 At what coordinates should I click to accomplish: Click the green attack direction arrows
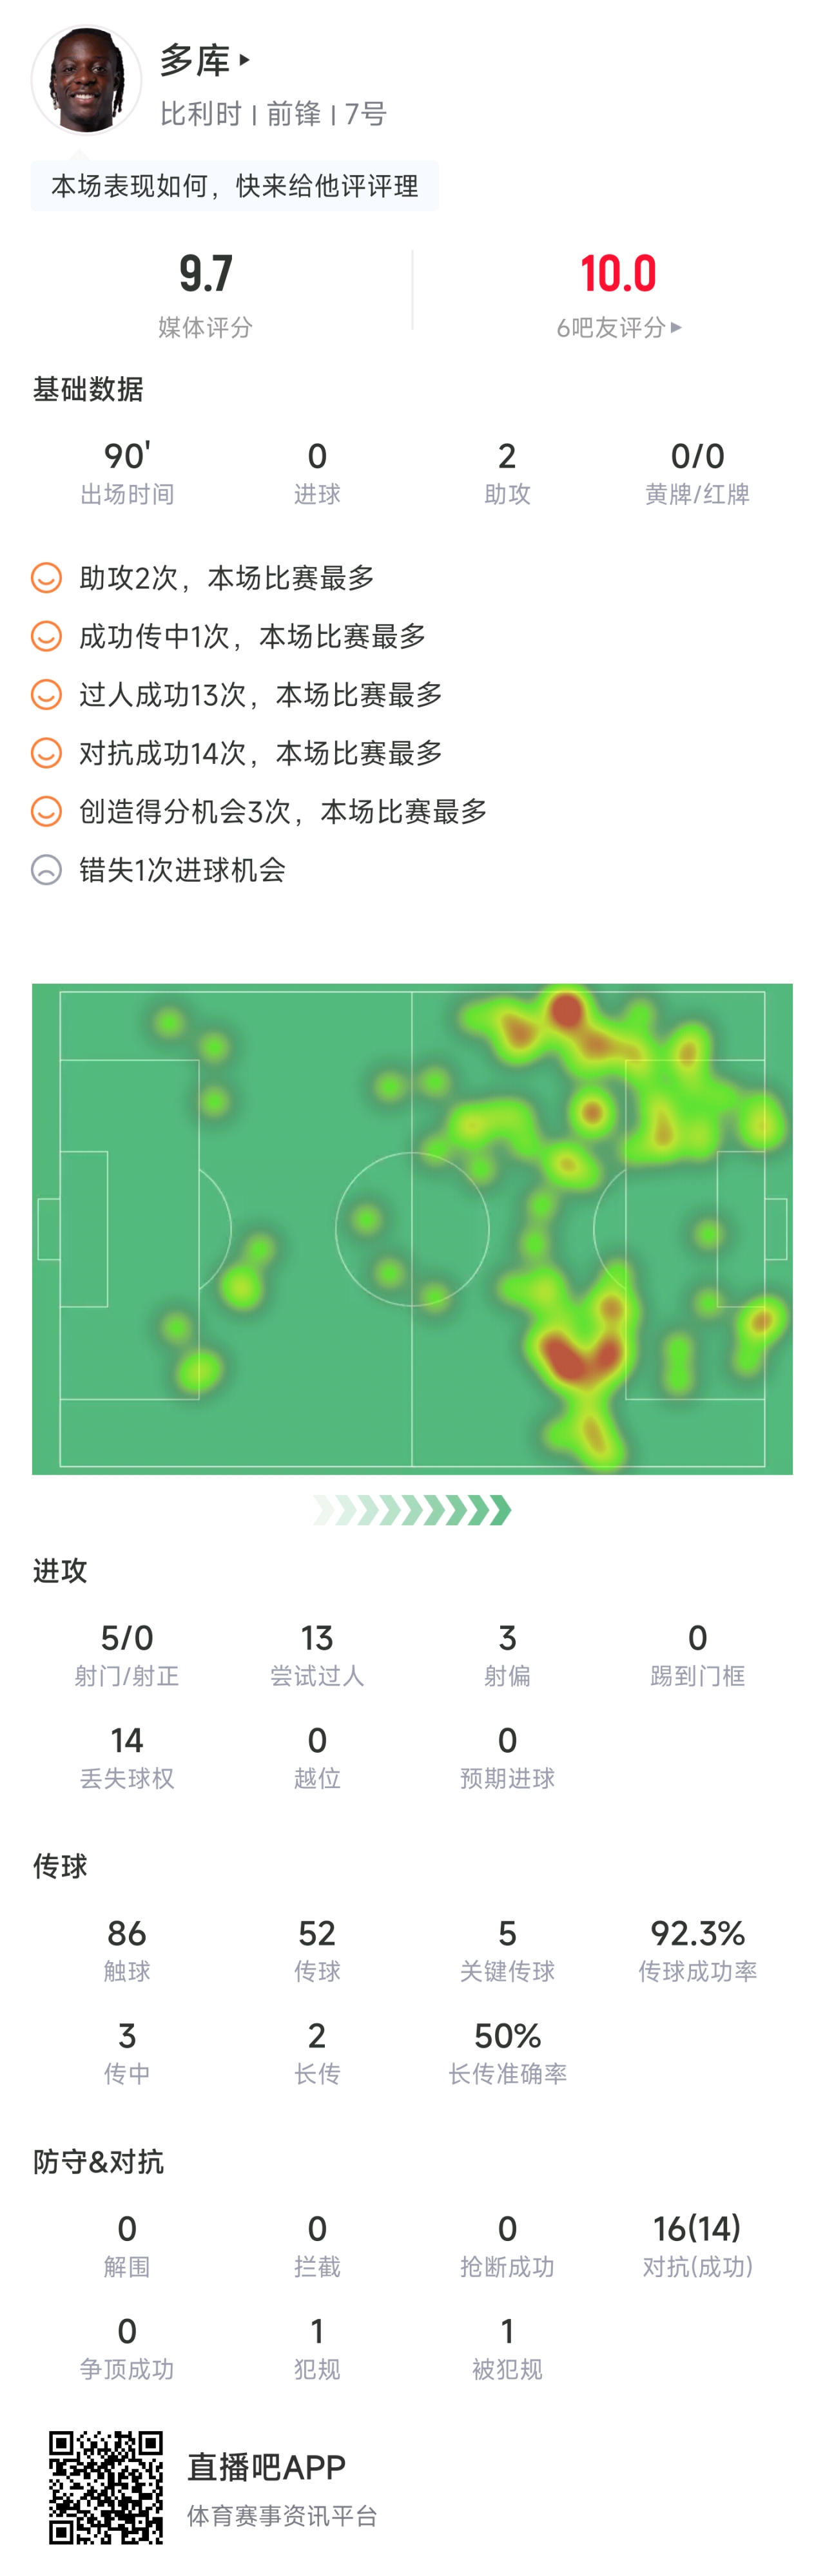pyautogui.click(x=412, y=1510)
